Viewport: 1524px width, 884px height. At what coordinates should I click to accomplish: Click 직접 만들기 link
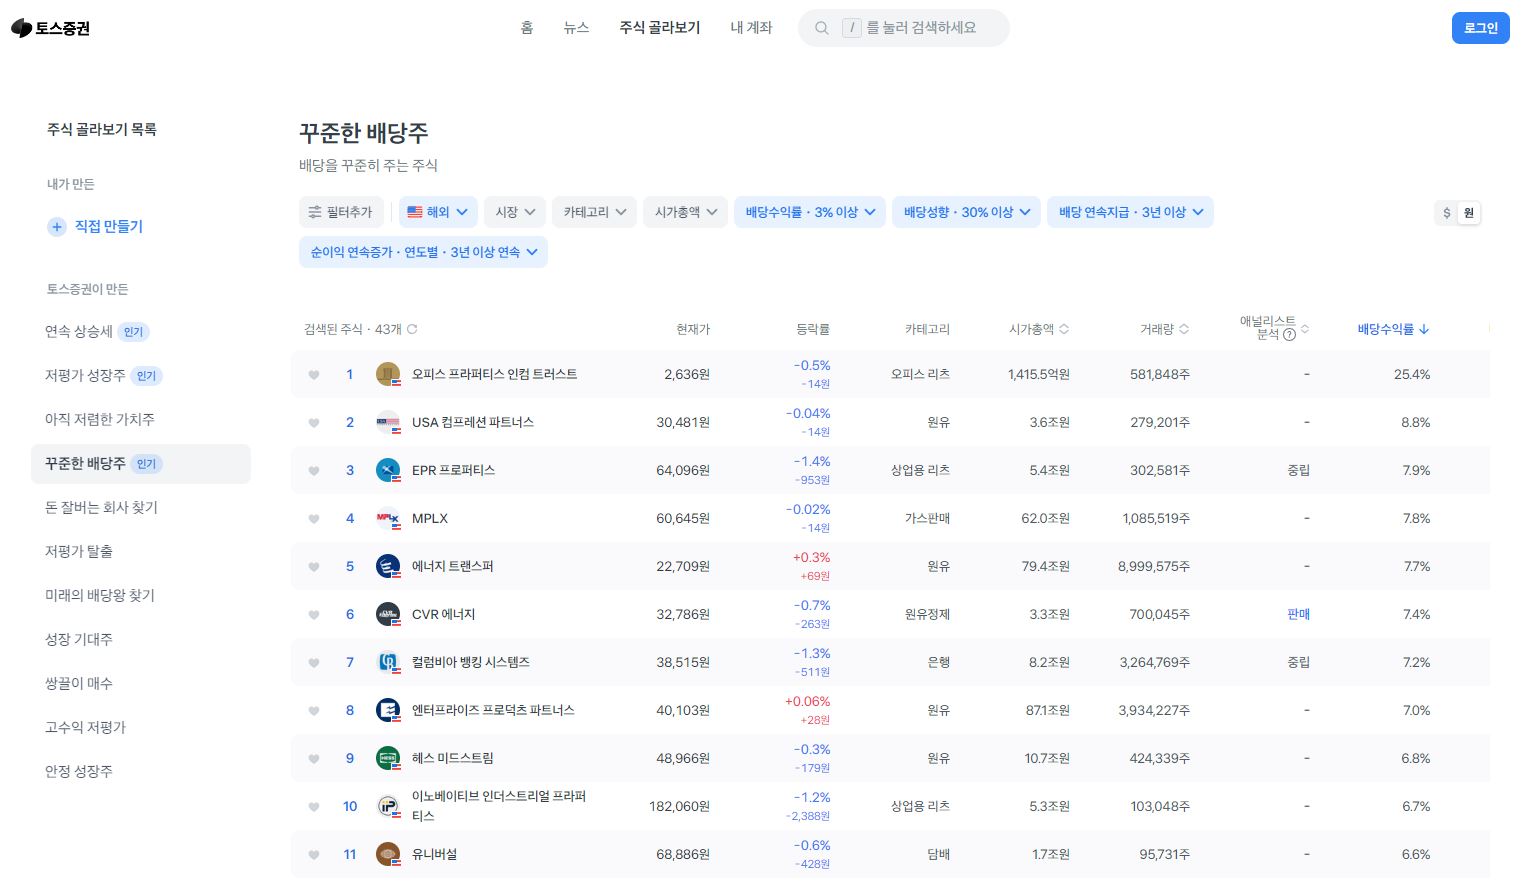pos(109,227)
